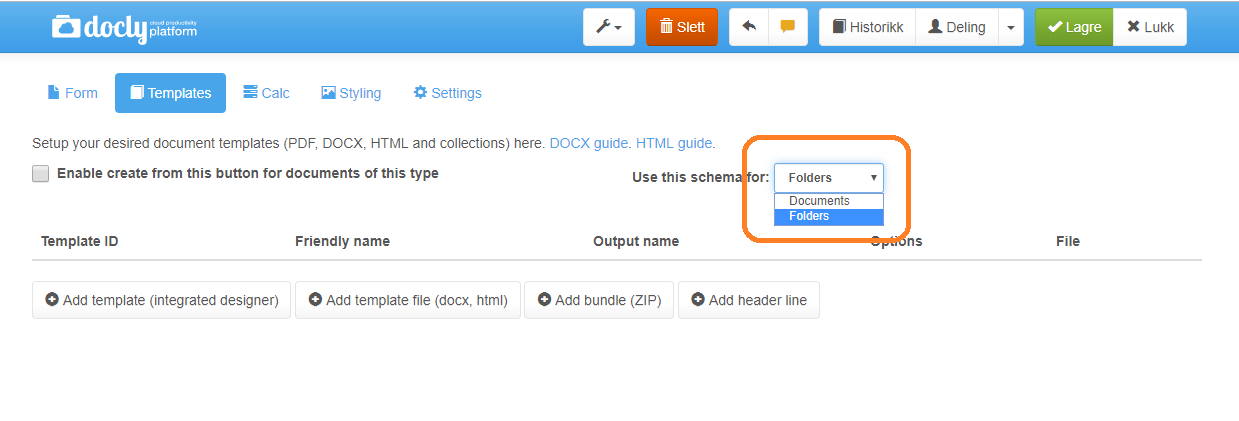Open the HTML guide link

click(673, 143)
